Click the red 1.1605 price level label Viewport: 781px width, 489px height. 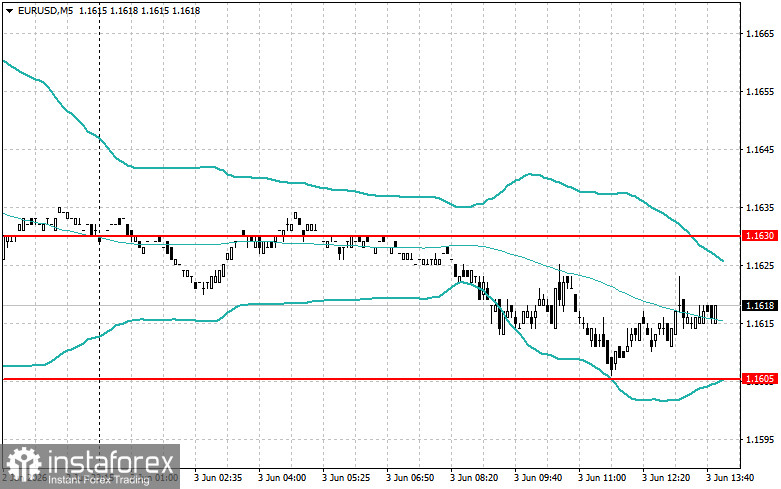760,379
